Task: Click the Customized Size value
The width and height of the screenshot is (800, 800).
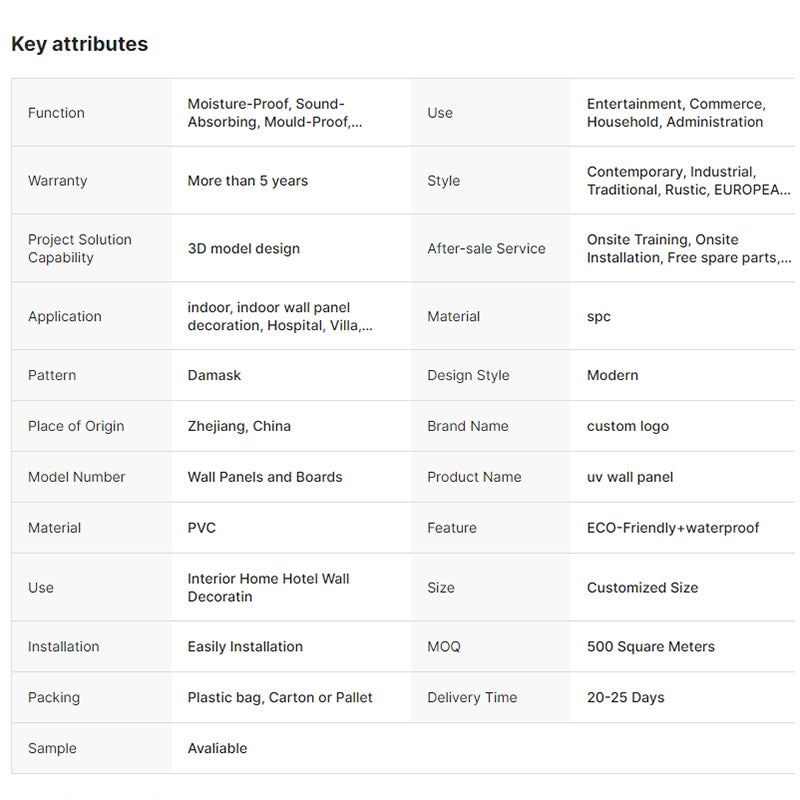Action: coord(642,588)
